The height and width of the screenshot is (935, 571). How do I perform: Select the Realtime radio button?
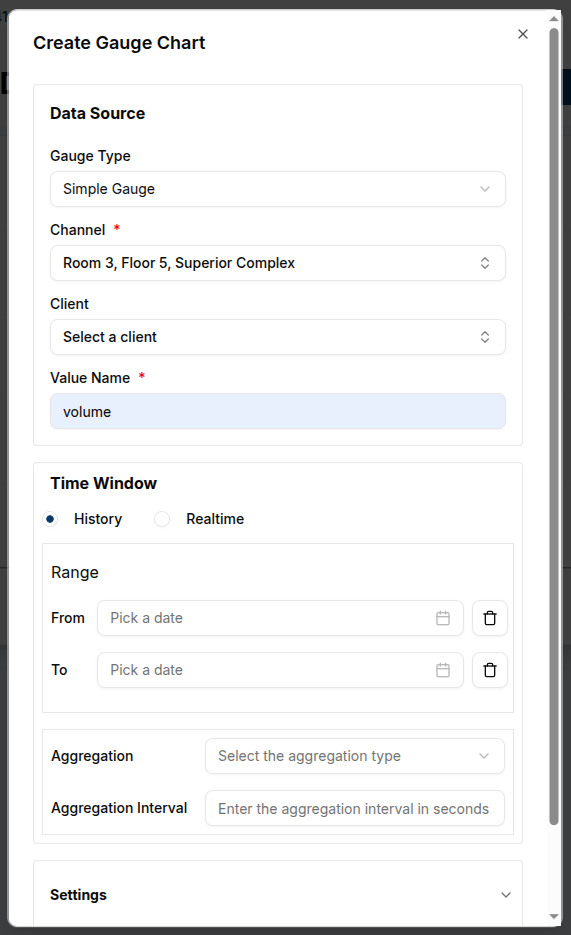(162, 519)
